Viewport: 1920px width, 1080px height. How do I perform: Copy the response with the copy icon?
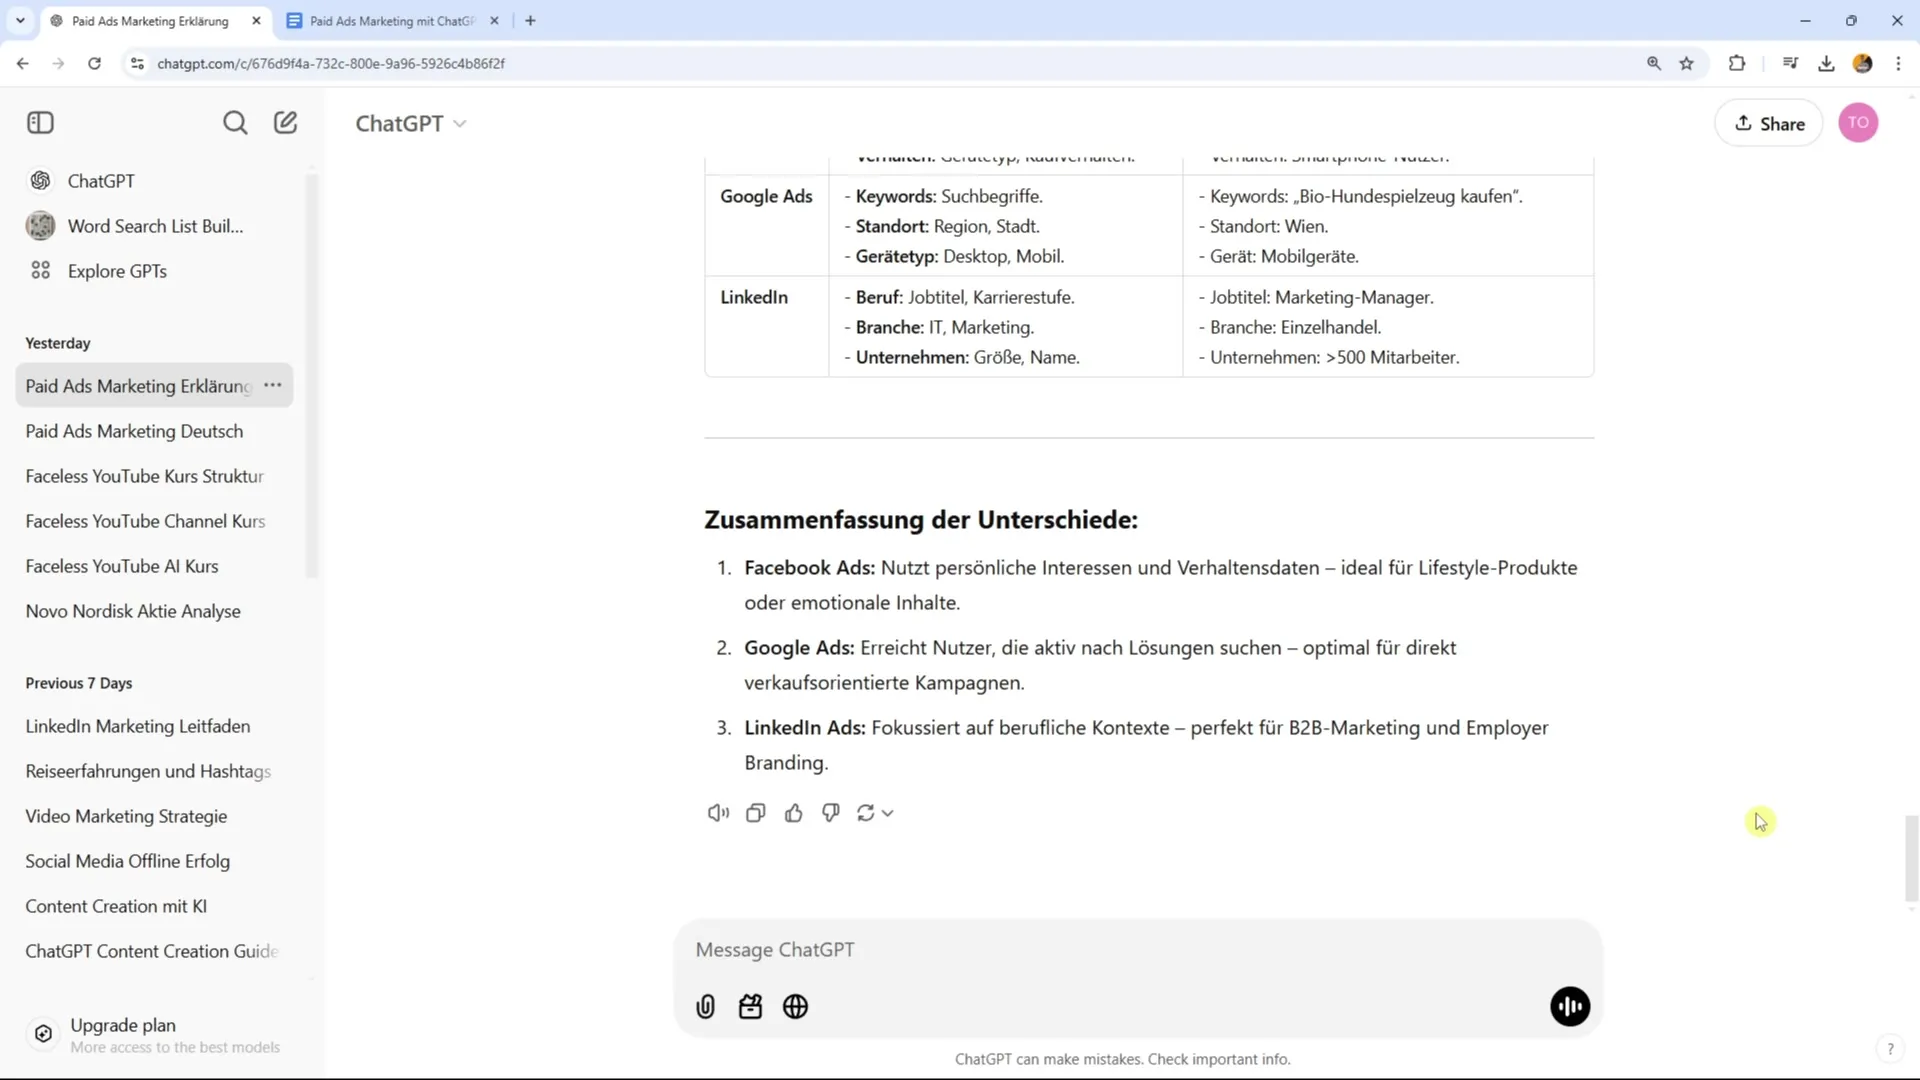coord(756,813)
